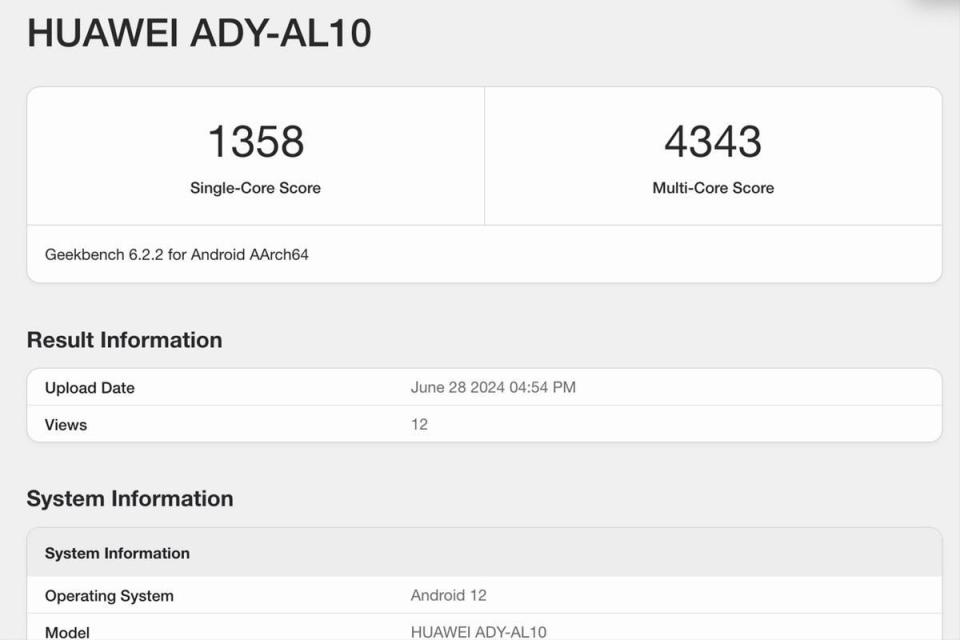Click the June 28 2024 04:54 PM value

pyautogui.click(x=493, y=387)
